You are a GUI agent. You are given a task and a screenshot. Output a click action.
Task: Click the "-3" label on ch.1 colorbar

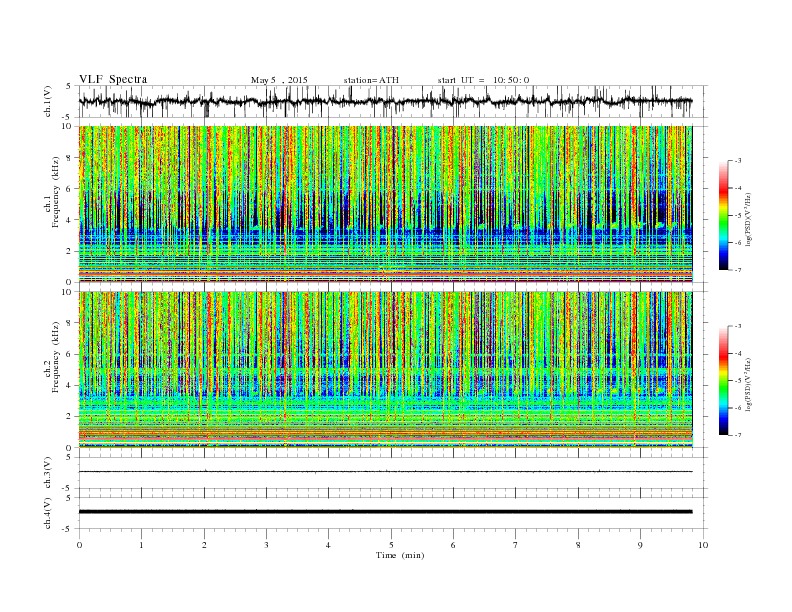click(738, 161)
